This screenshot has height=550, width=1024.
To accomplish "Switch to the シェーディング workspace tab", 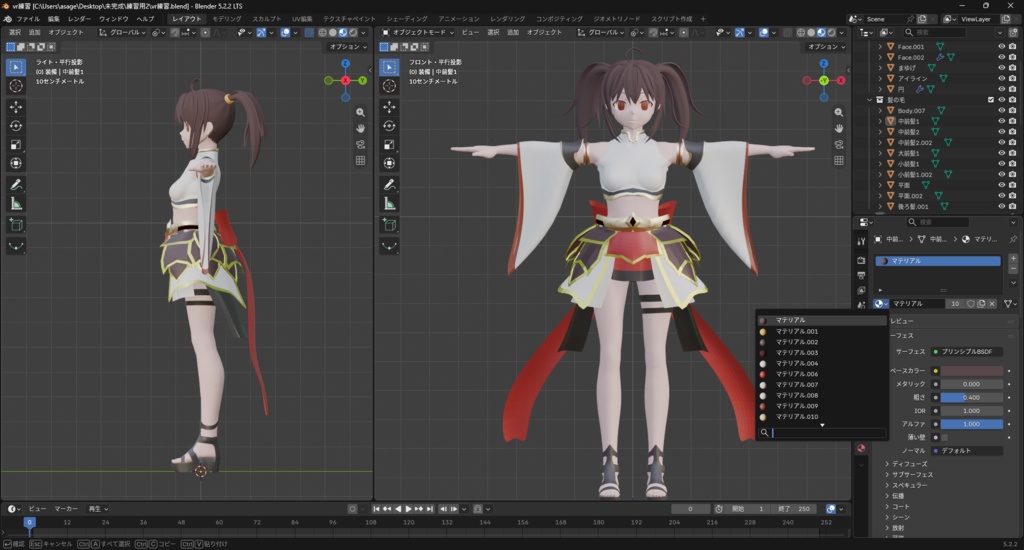I will tap(407, 19).
